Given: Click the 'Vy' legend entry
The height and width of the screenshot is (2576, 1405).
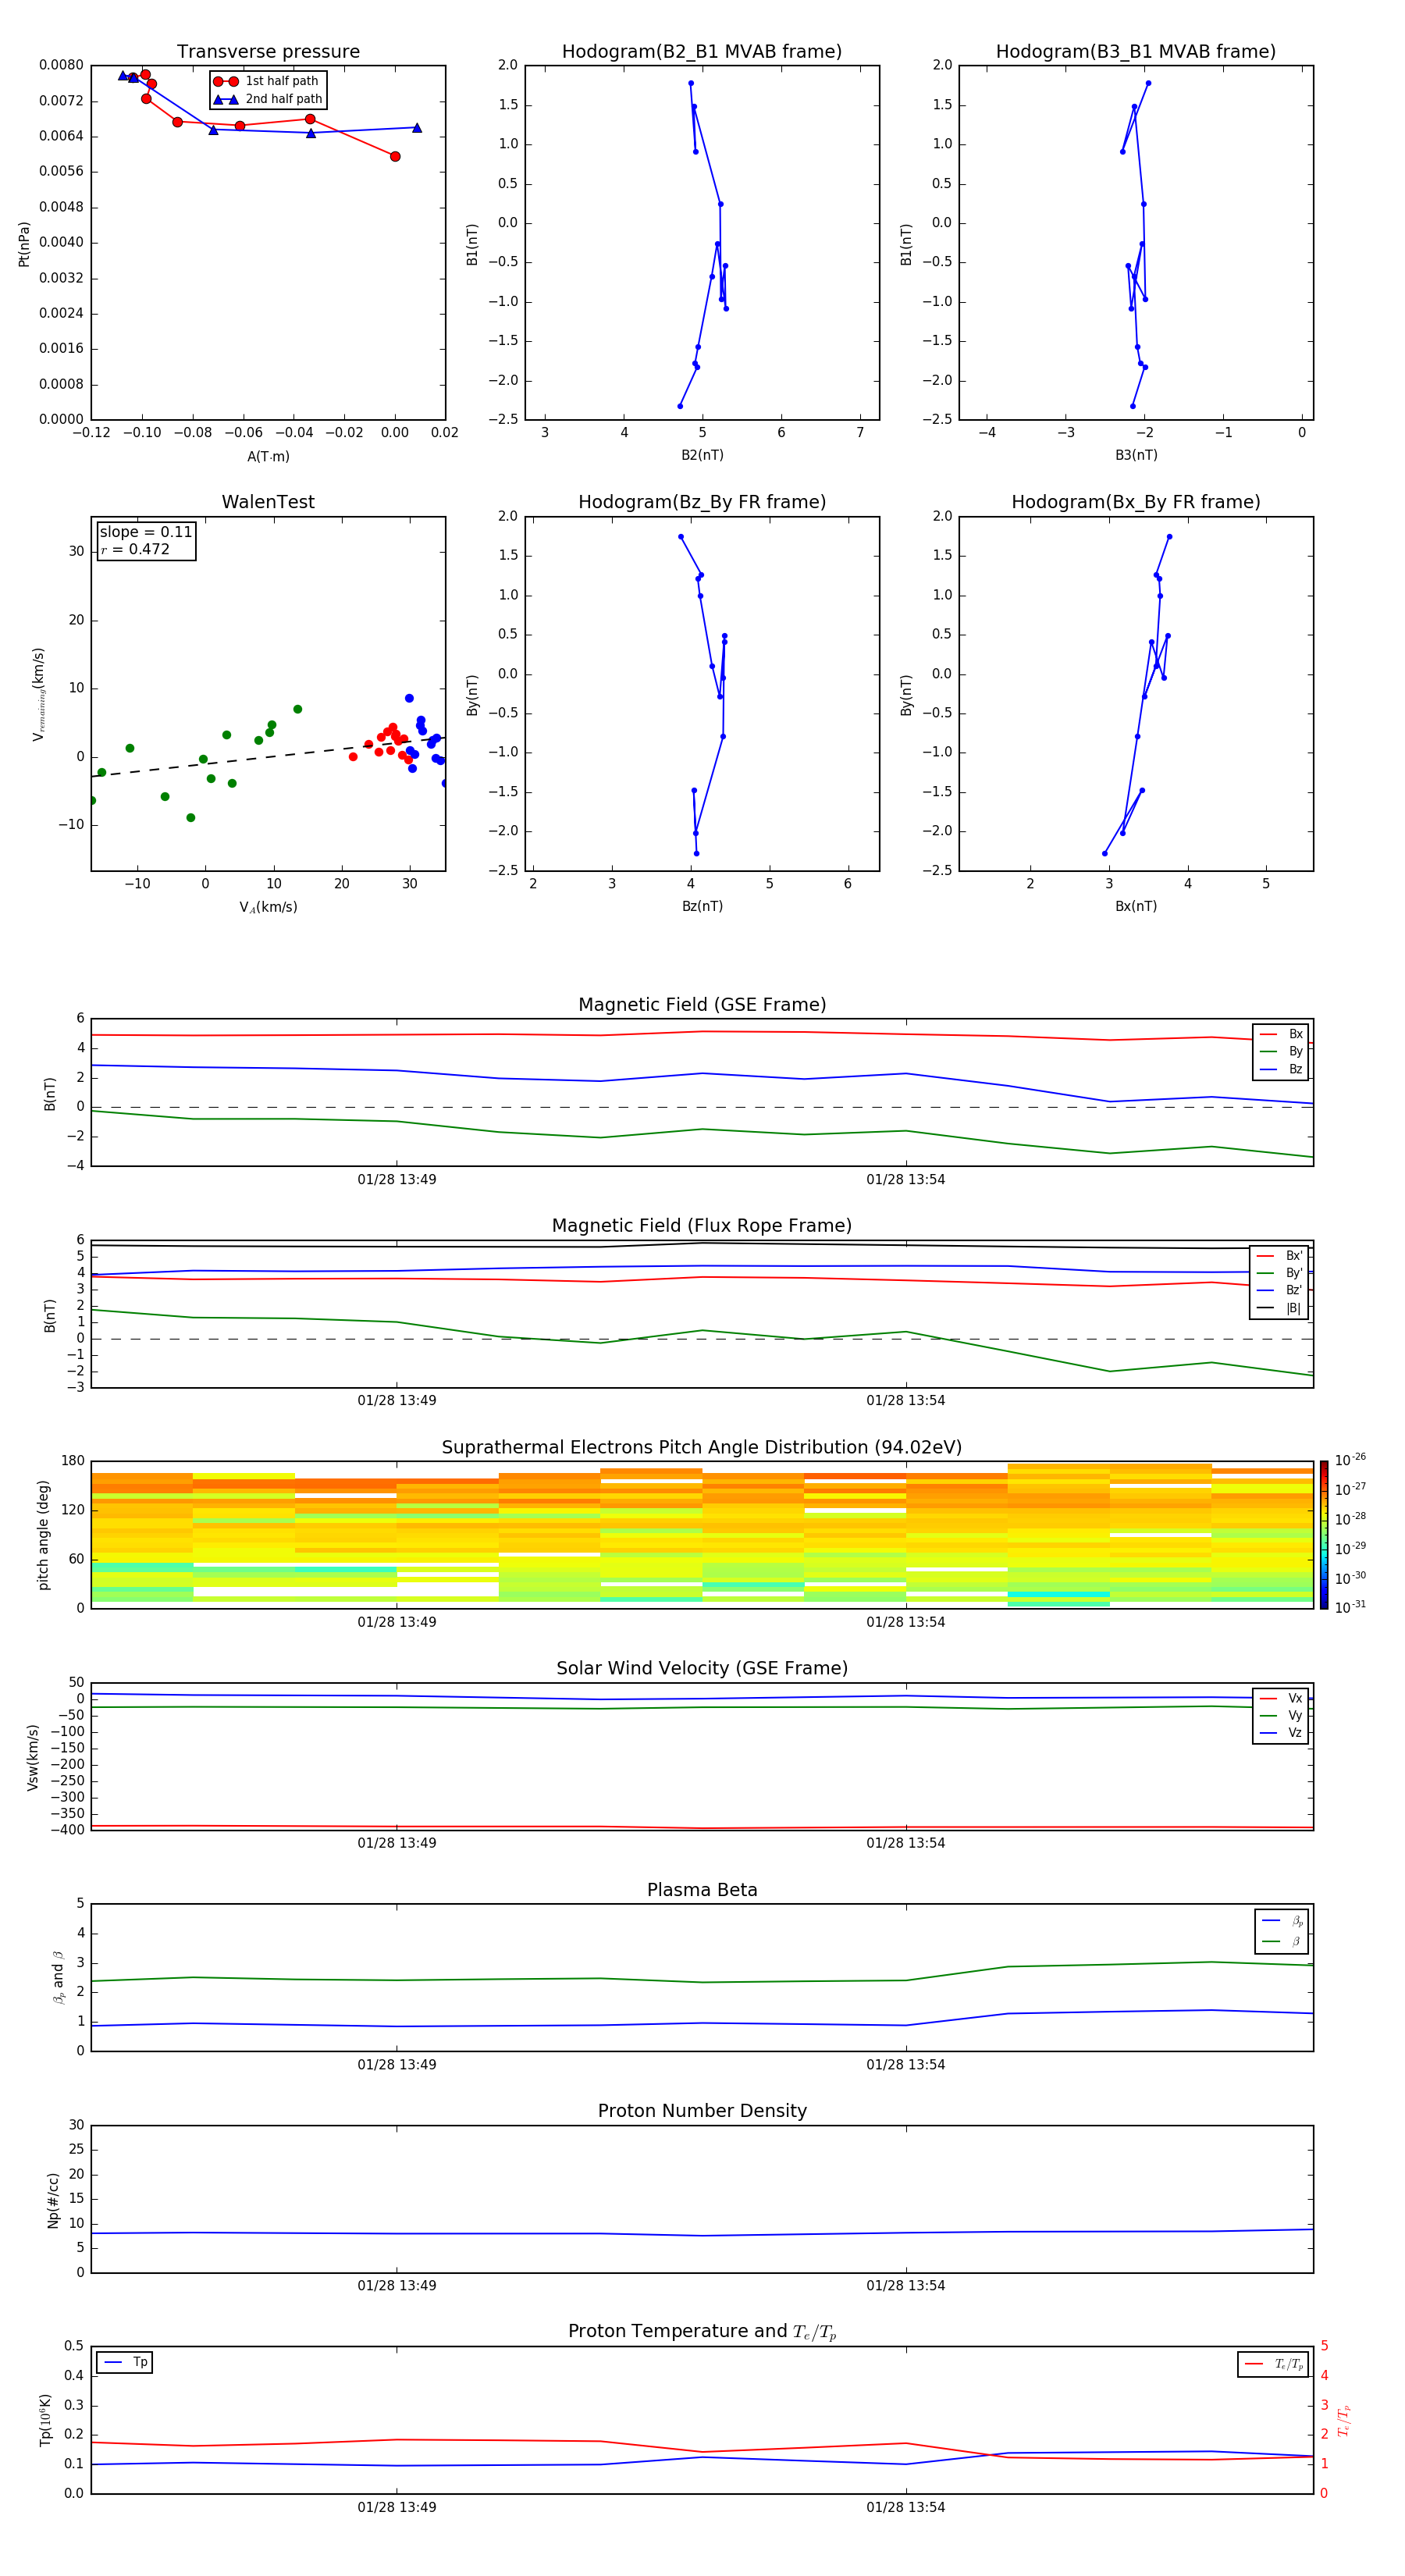Looking at the screenshot, I should pos(1282,1716).
